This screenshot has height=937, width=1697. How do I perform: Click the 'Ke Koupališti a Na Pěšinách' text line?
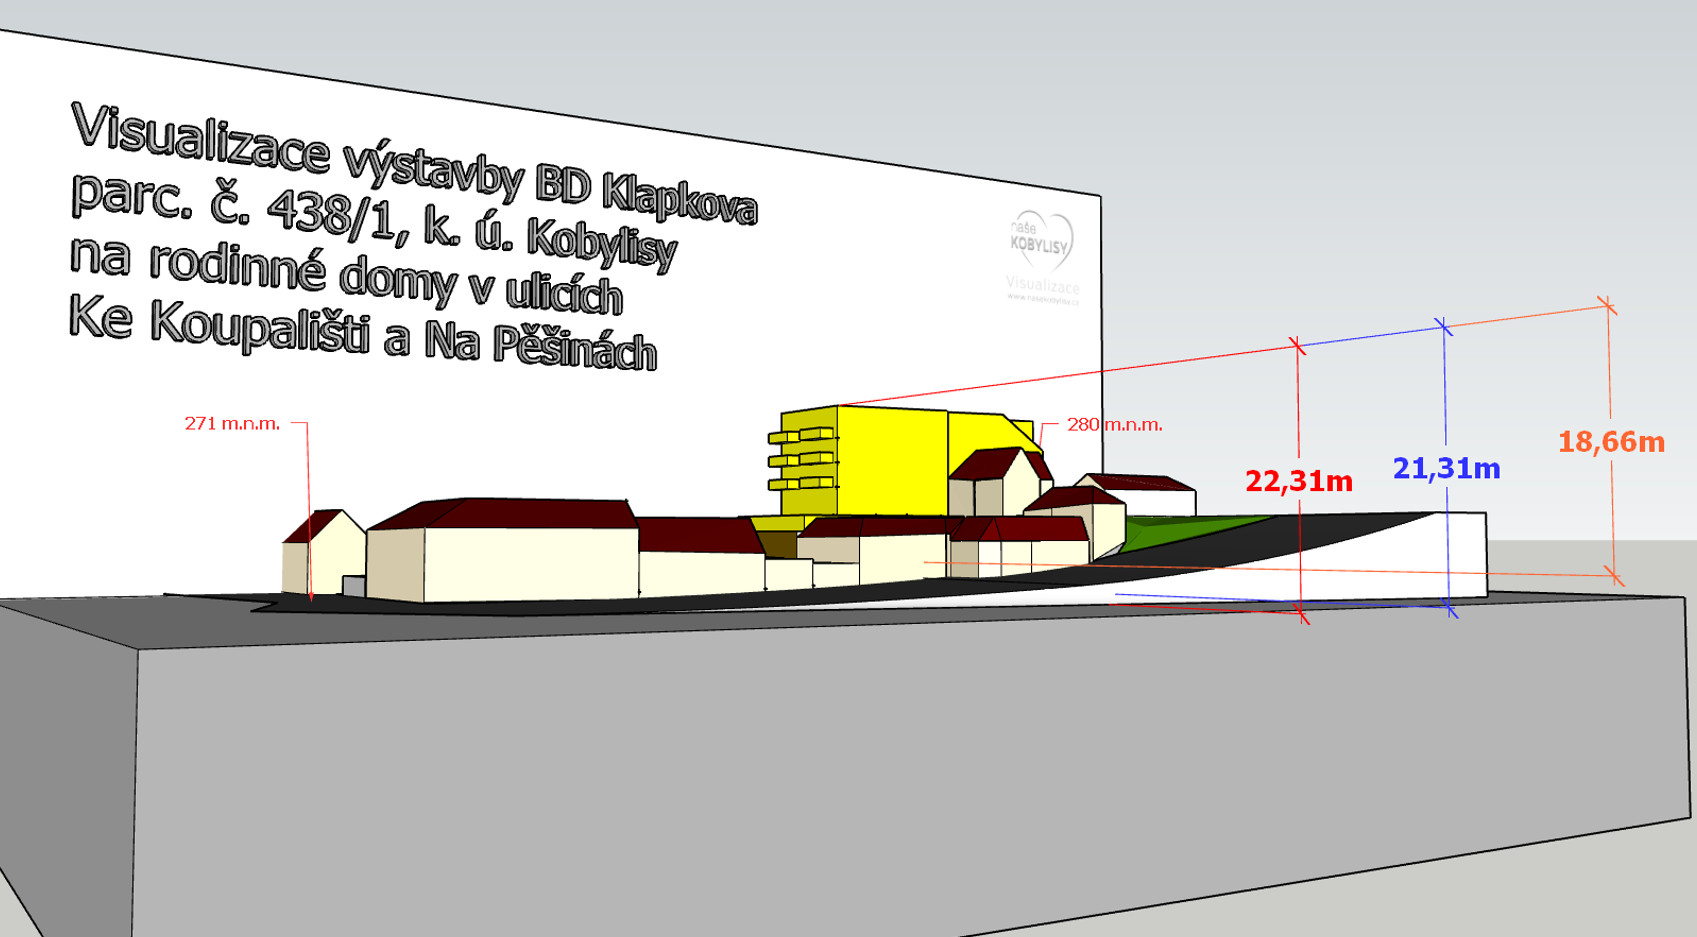tap(362, 332)
